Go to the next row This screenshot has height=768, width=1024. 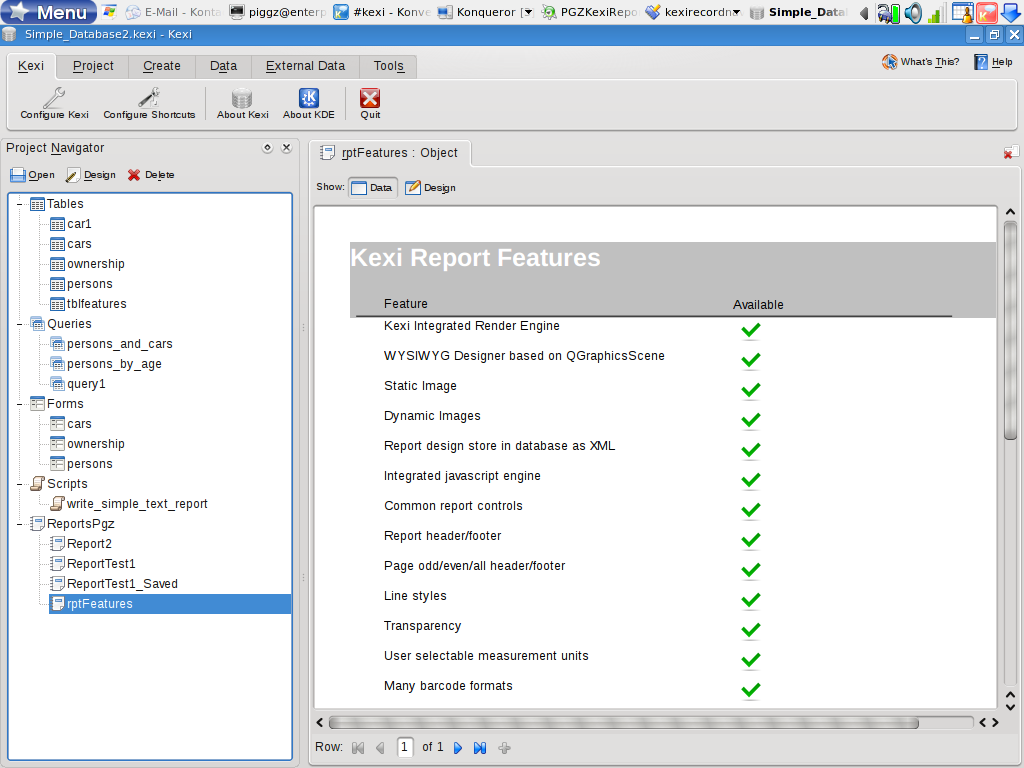(458, 748)
